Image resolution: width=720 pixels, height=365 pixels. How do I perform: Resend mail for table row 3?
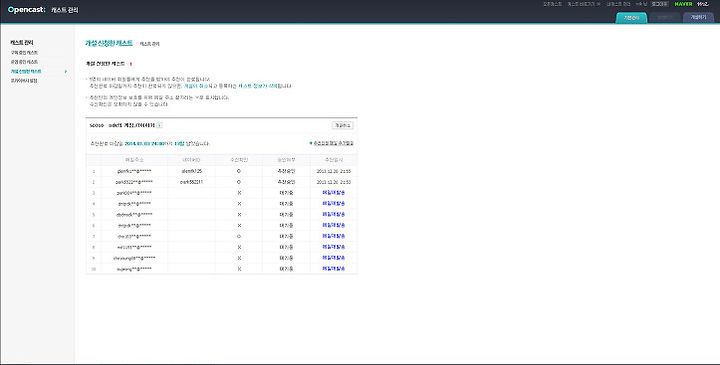pos(333,193)
